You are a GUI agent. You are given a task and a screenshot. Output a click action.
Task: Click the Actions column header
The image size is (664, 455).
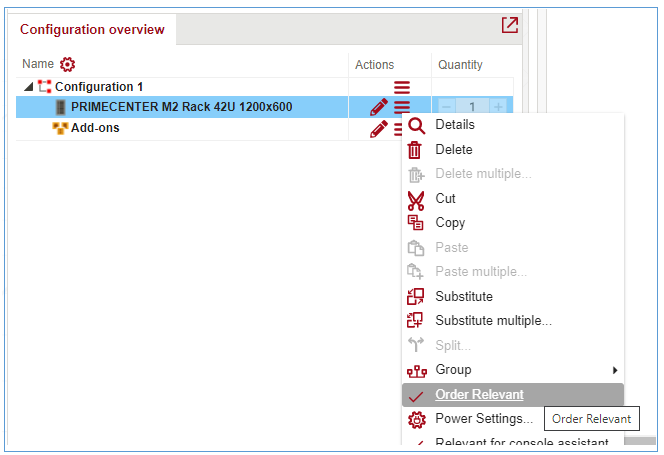374,65
